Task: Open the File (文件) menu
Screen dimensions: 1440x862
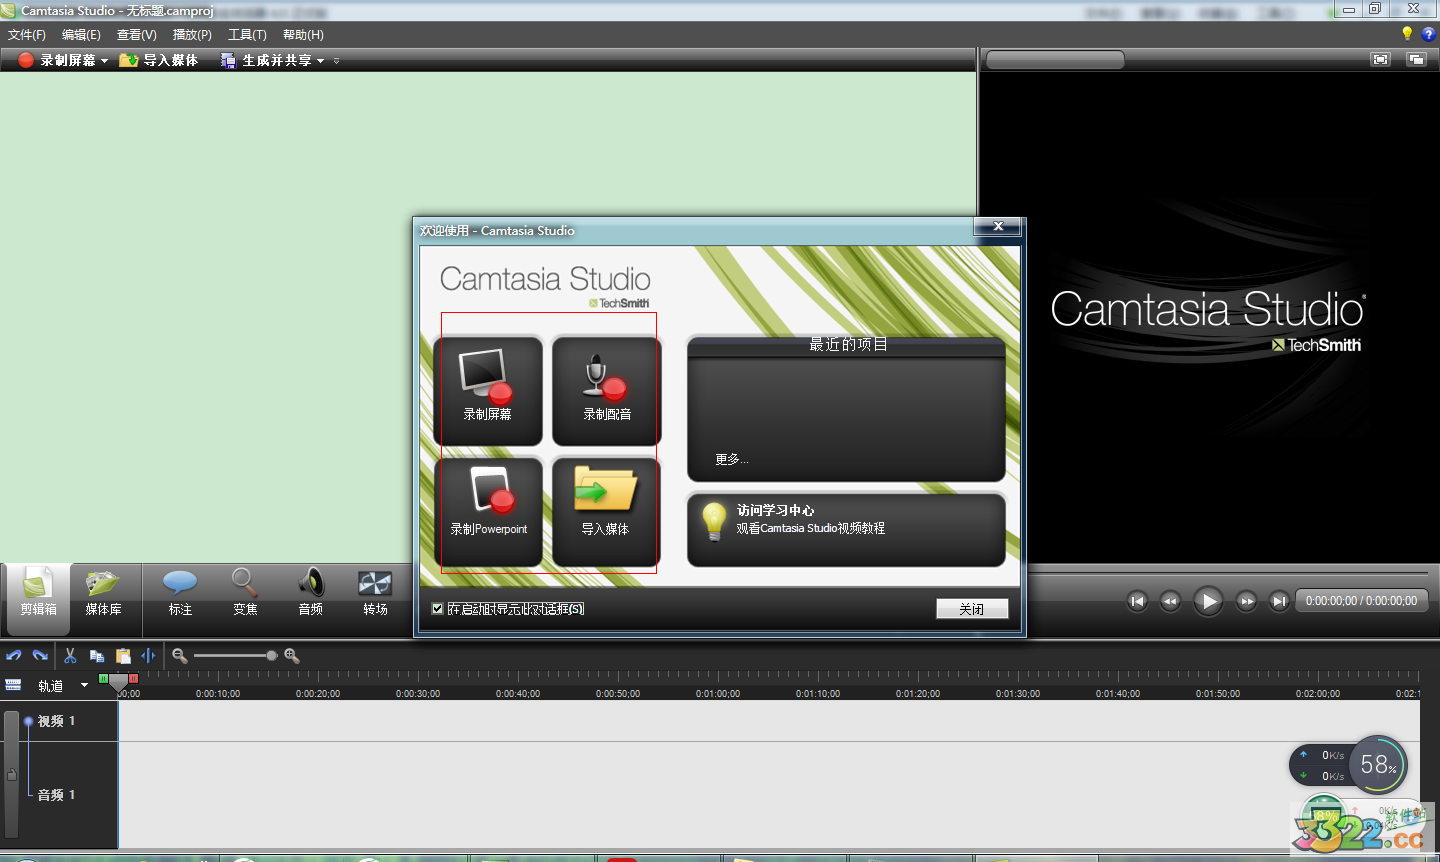Action: point(27,35)
